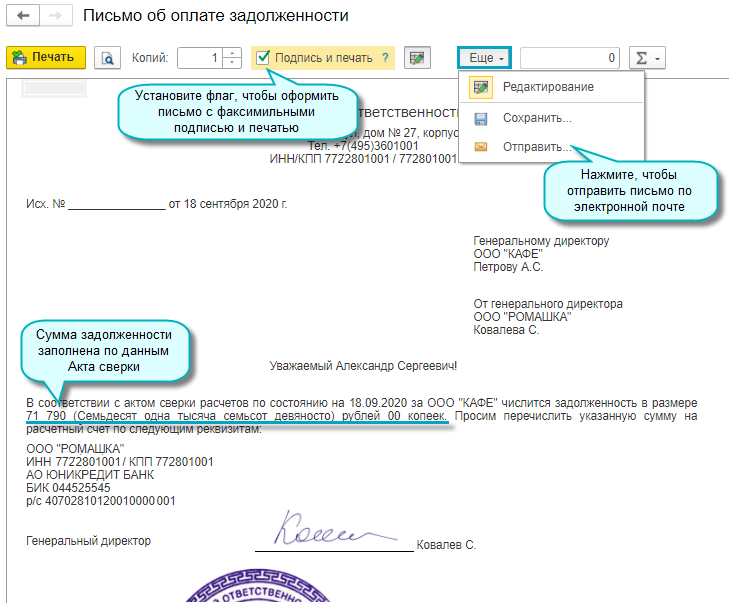Image resolution: width=729 pixels, height=603 pixels.
Task: Click the handwritten facsimile signature
Action: [x=335, y=528]
